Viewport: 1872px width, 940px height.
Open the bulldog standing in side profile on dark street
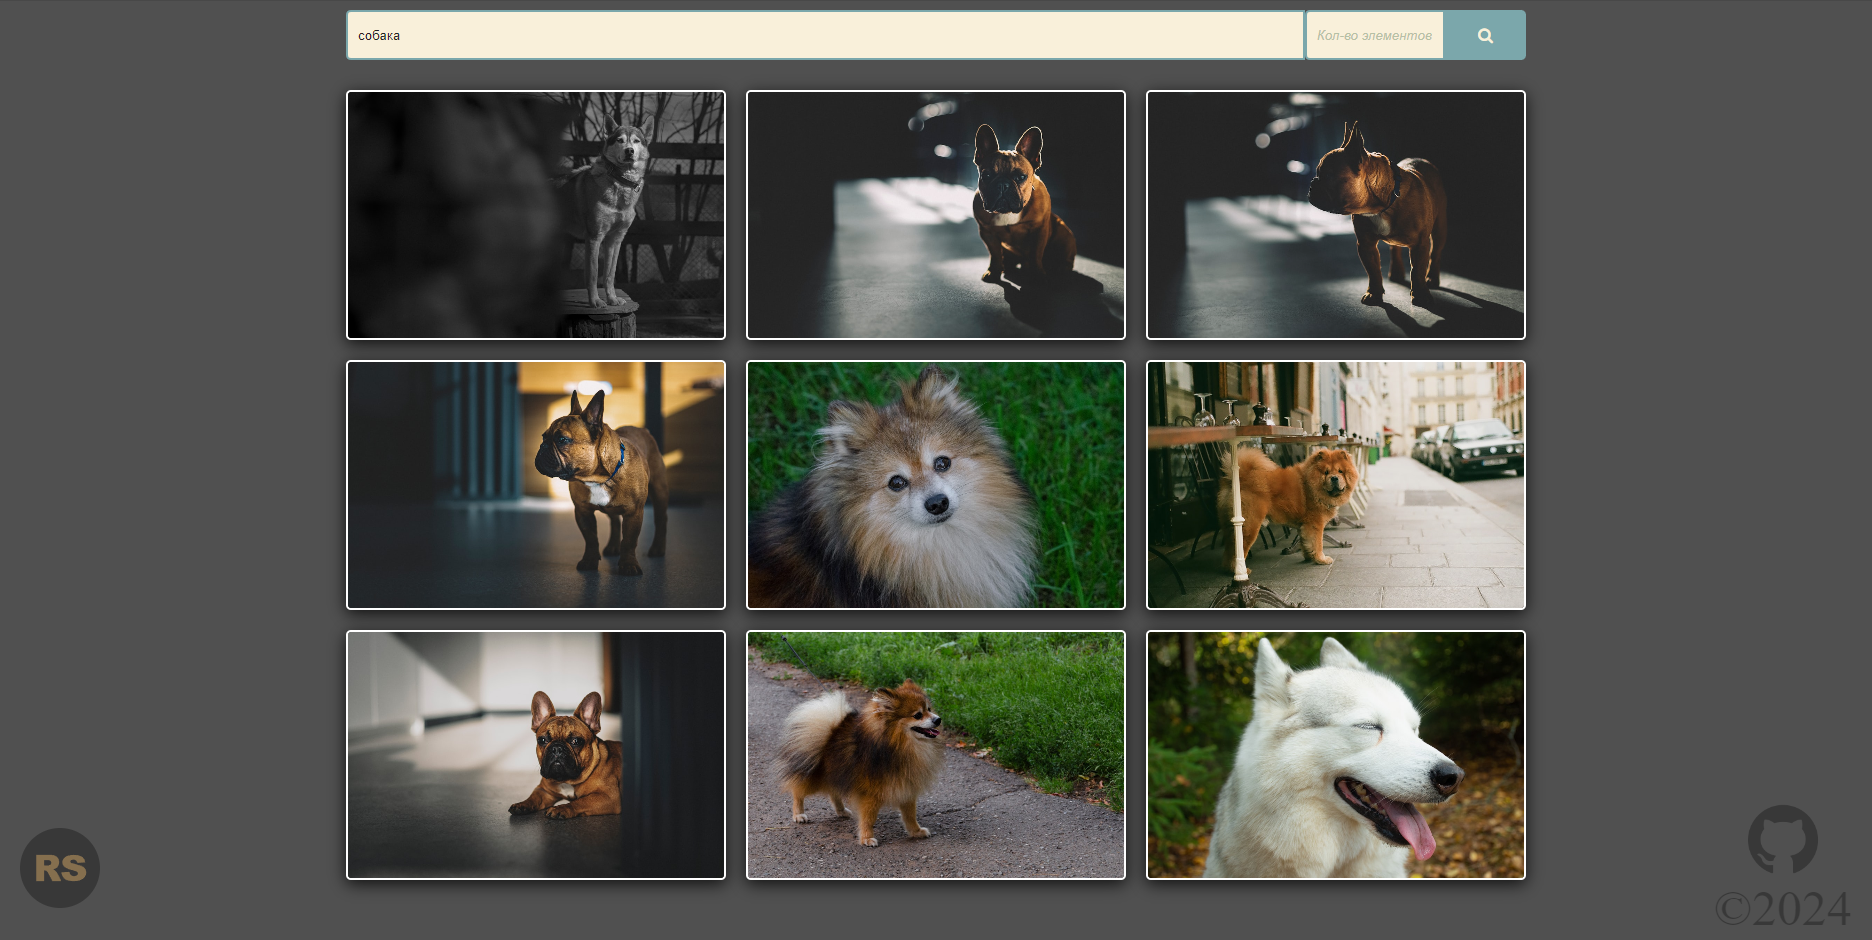pyautogui.click(x=1336, y=215)
